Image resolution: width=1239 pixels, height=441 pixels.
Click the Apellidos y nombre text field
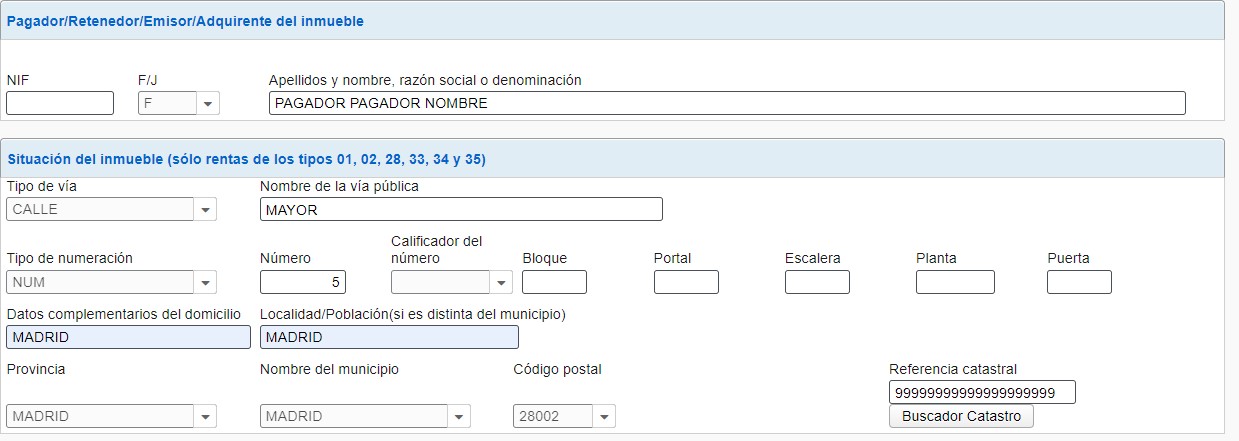pos(726,103)
